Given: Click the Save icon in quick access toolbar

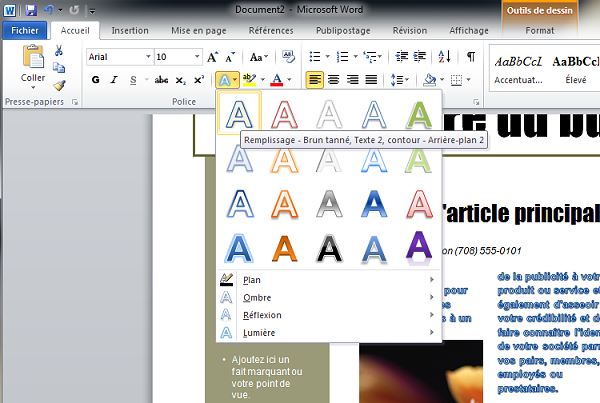Looking at the screenshot, I should [x=31, y=10].
